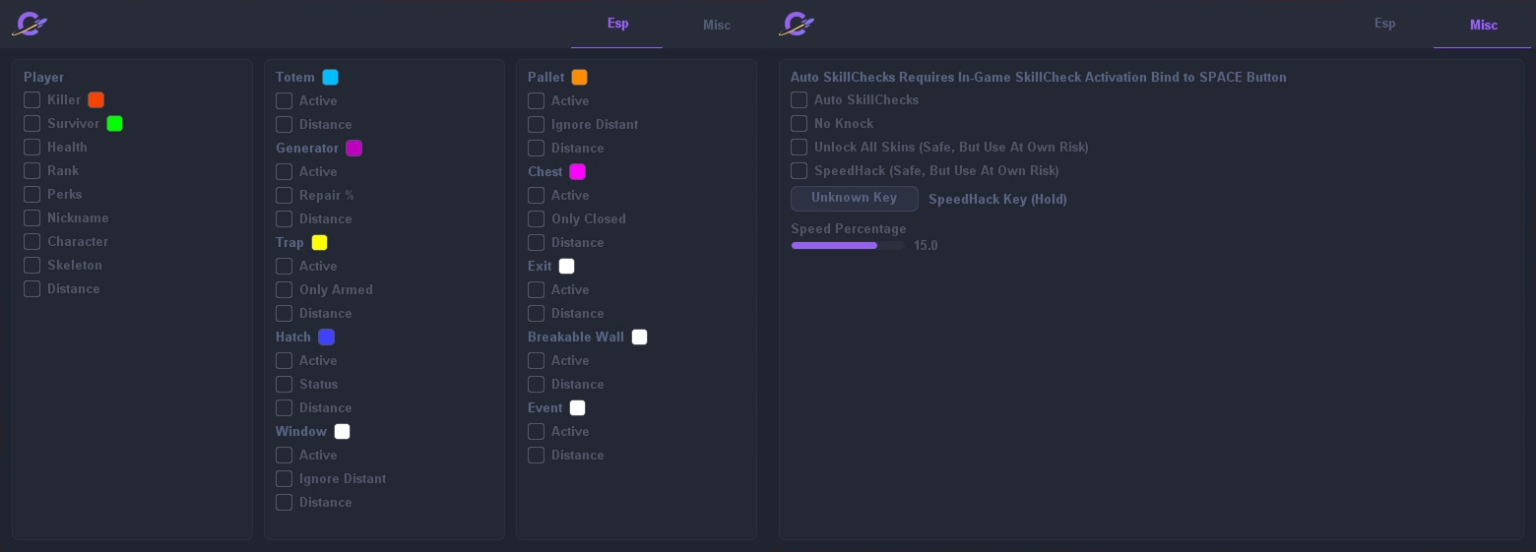This screenshot has height=552, width=1536.
Task: Switch to Misc tab in the left window
Action: (x=716, y=25)
